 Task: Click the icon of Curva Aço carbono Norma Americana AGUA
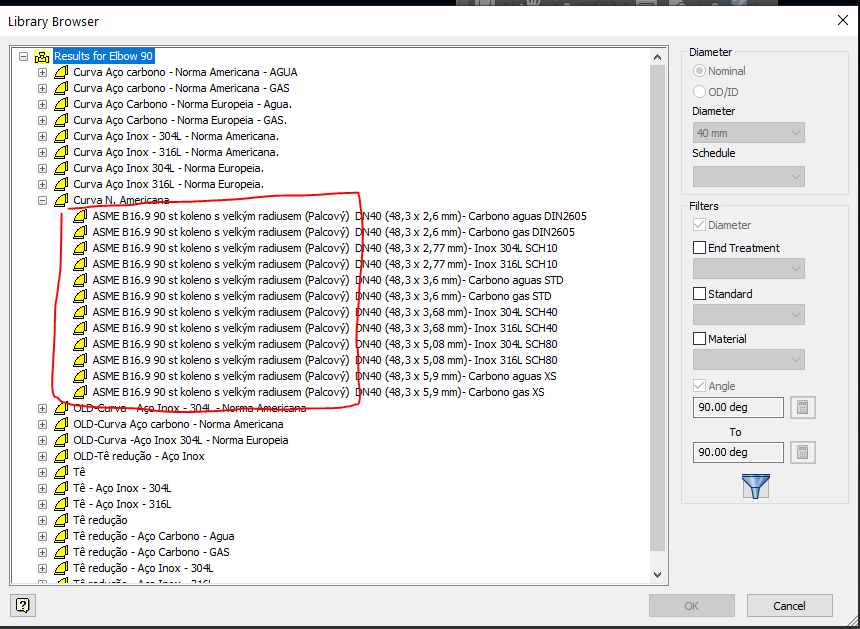[61, 72]
